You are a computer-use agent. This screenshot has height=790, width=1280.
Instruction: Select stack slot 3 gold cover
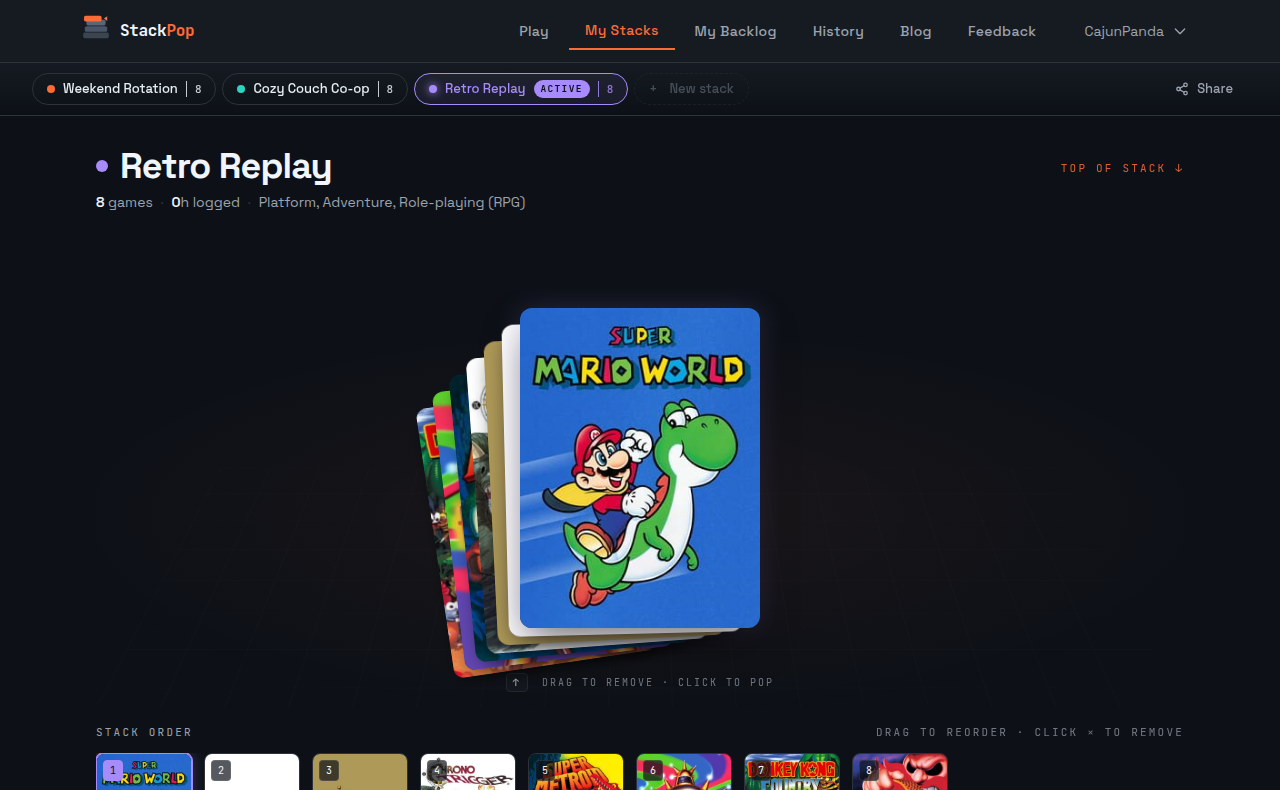(x=360, y=771)
